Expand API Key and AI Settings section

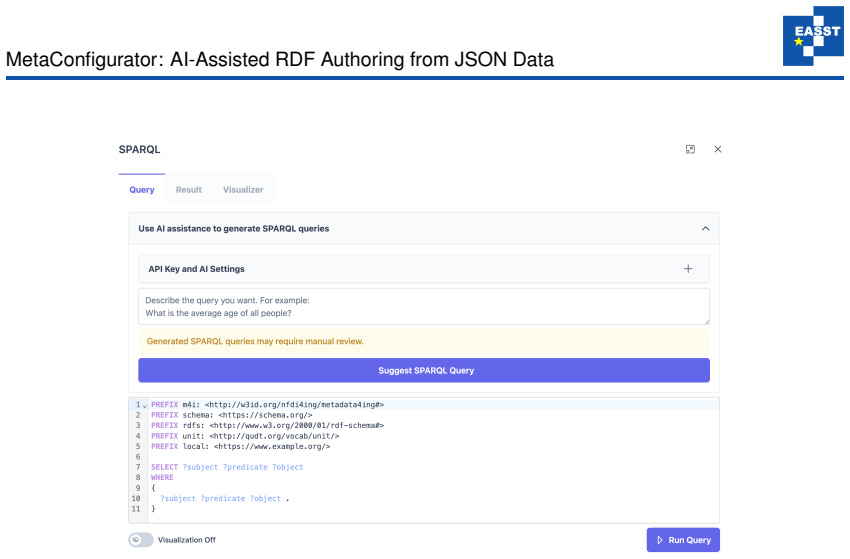tap(424, 269)
